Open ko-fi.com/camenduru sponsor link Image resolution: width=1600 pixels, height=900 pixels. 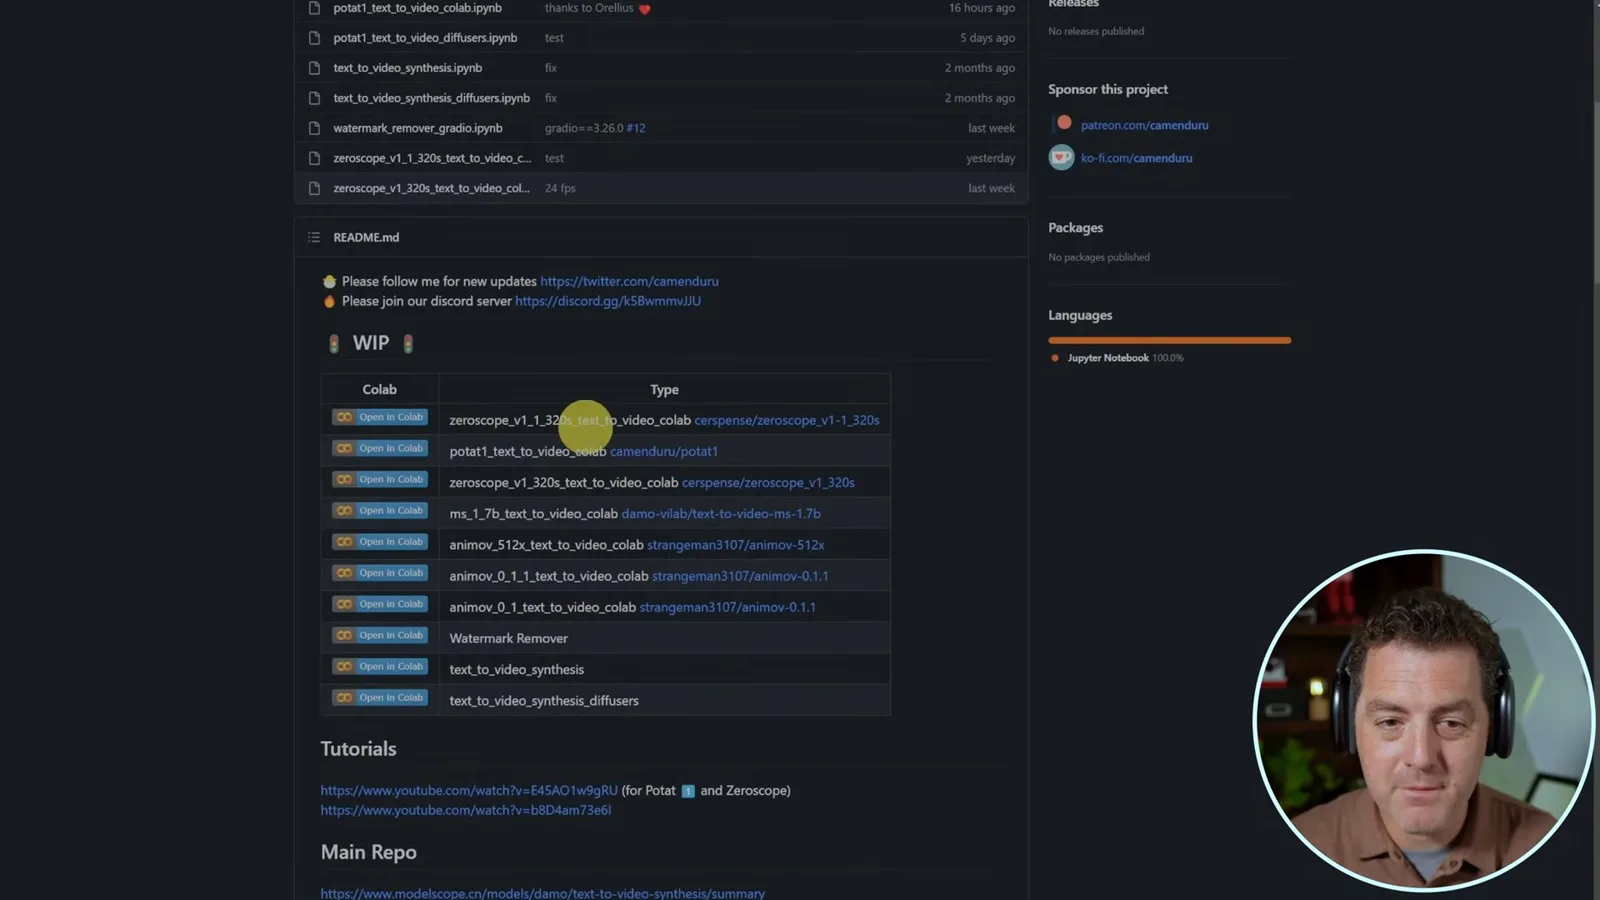tap(1136, 158)
